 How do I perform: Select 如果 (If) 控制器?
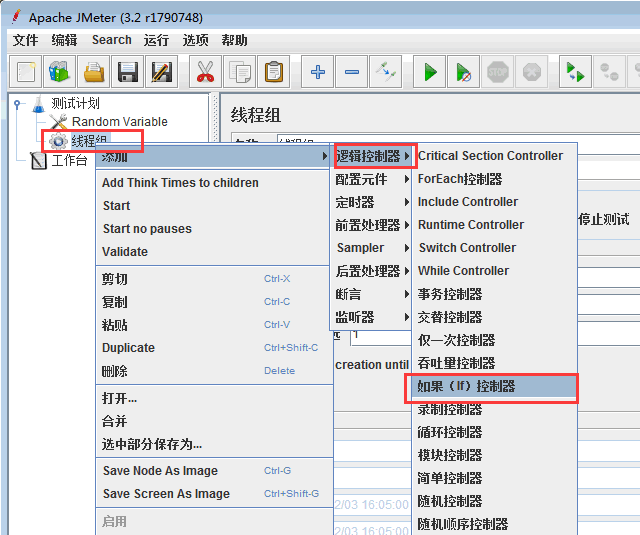click(494, 386)
